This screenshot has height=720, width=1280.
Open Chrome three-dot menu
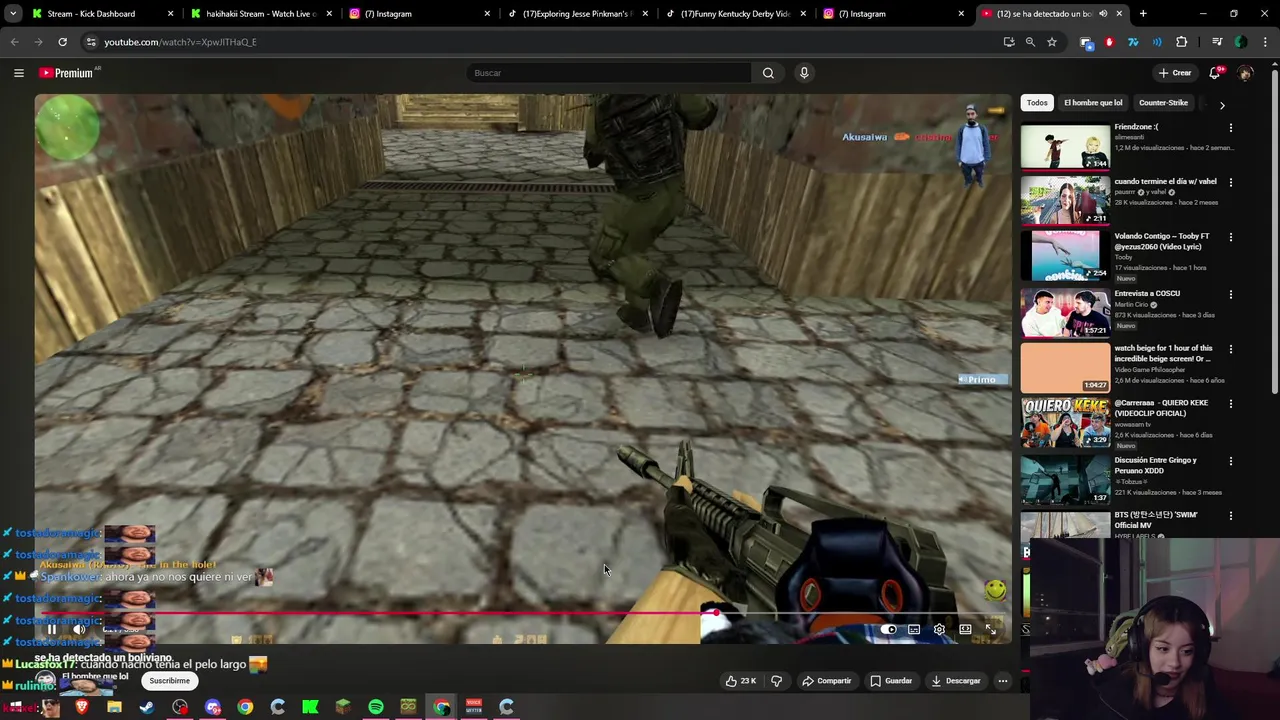tap(1266, 42)
